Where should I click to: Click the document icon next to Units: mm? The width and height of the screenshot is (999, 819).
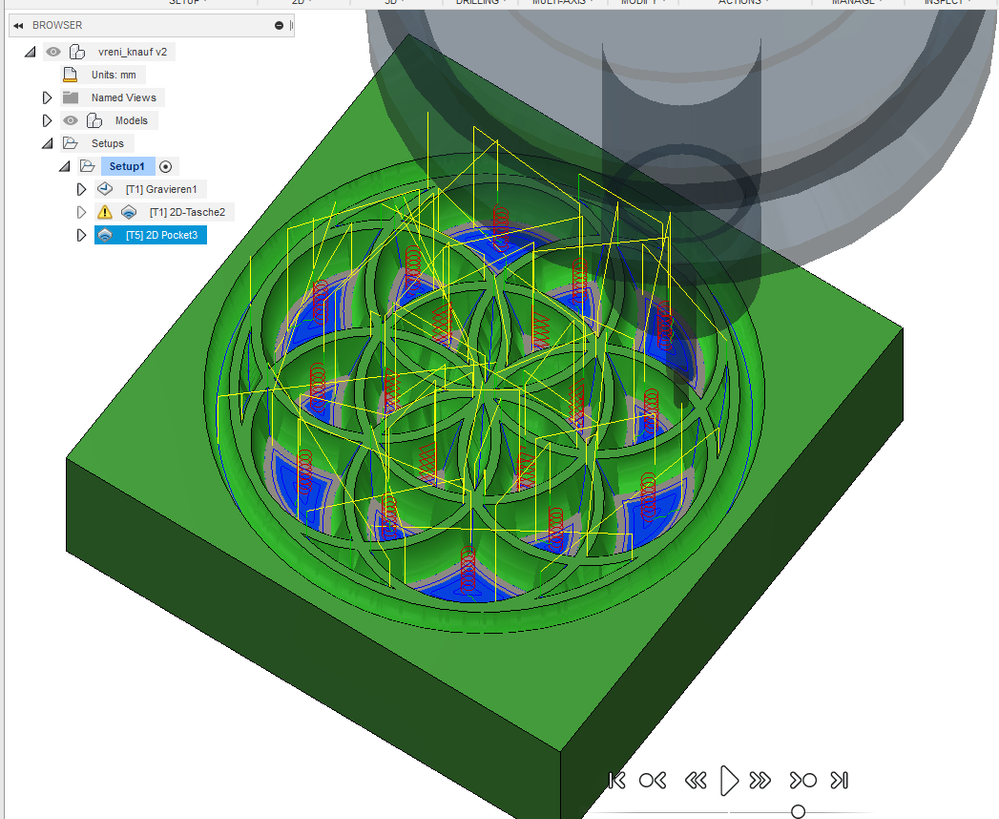click(70, 75)
